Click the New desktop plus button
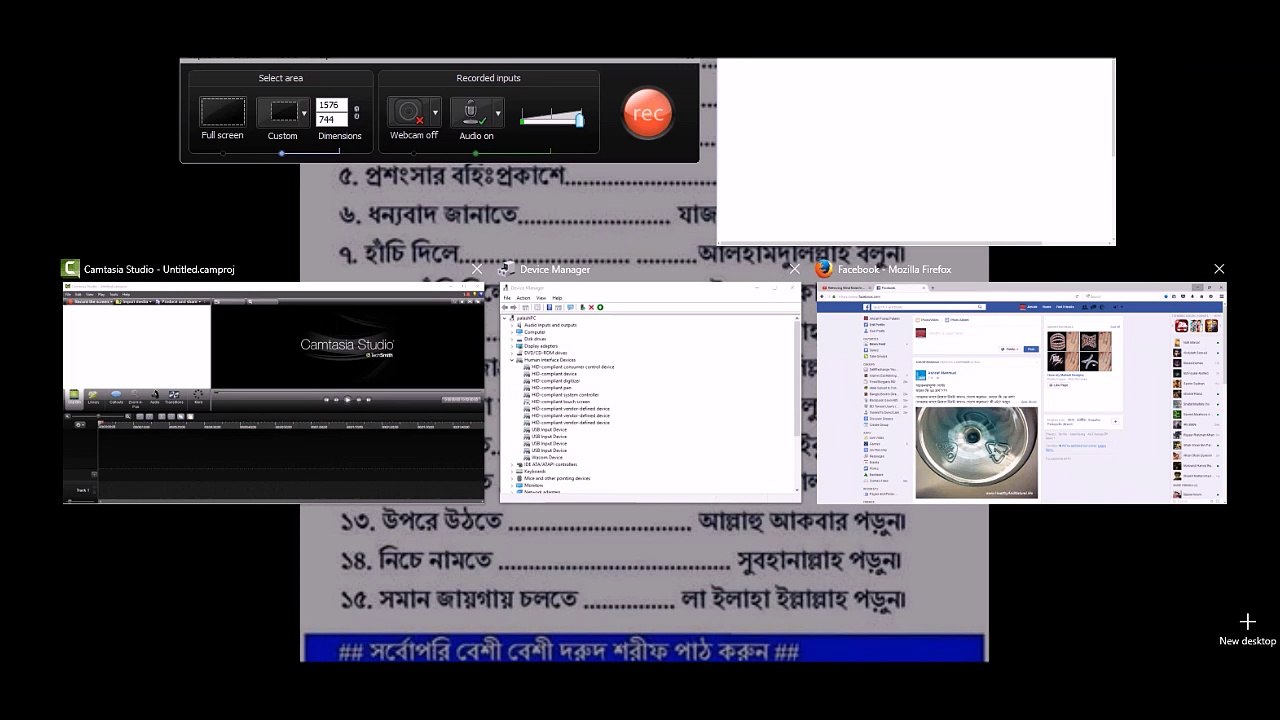Screen dimensions: 1280x720 [x=1247, y=623]
